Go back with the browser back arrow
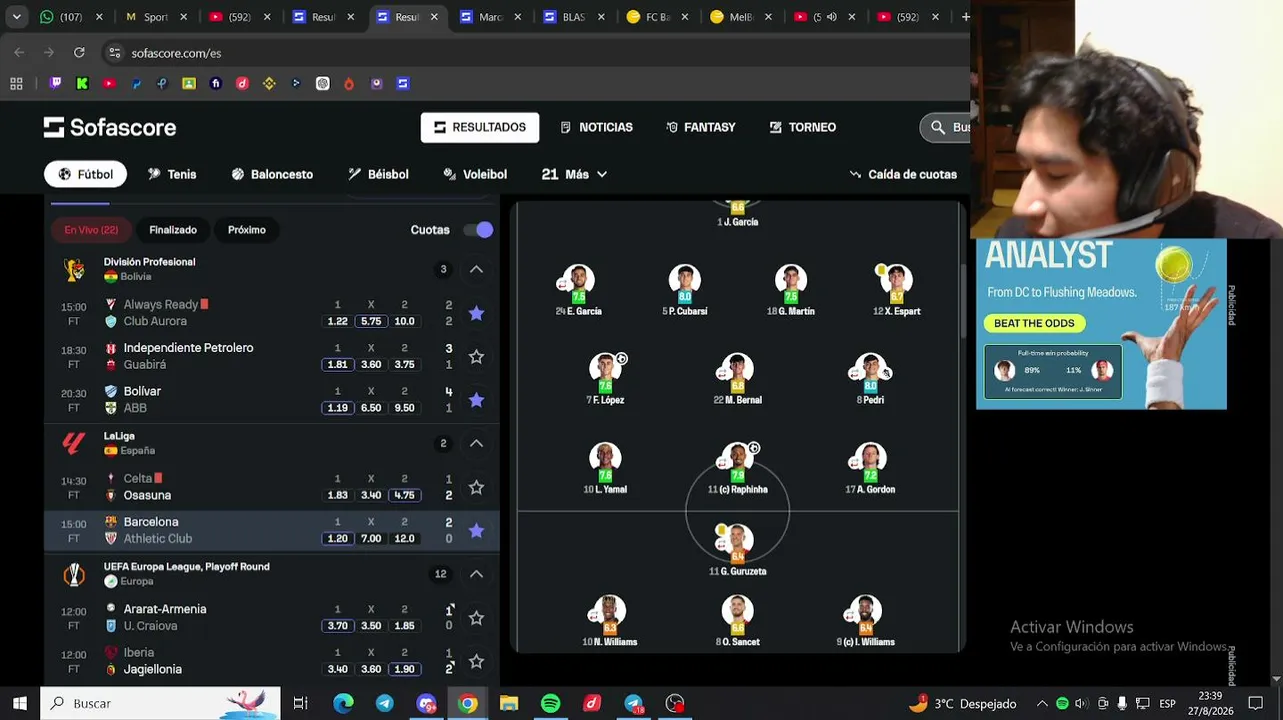Viewport: 1283px width, 720px height. tap(19, 53)
